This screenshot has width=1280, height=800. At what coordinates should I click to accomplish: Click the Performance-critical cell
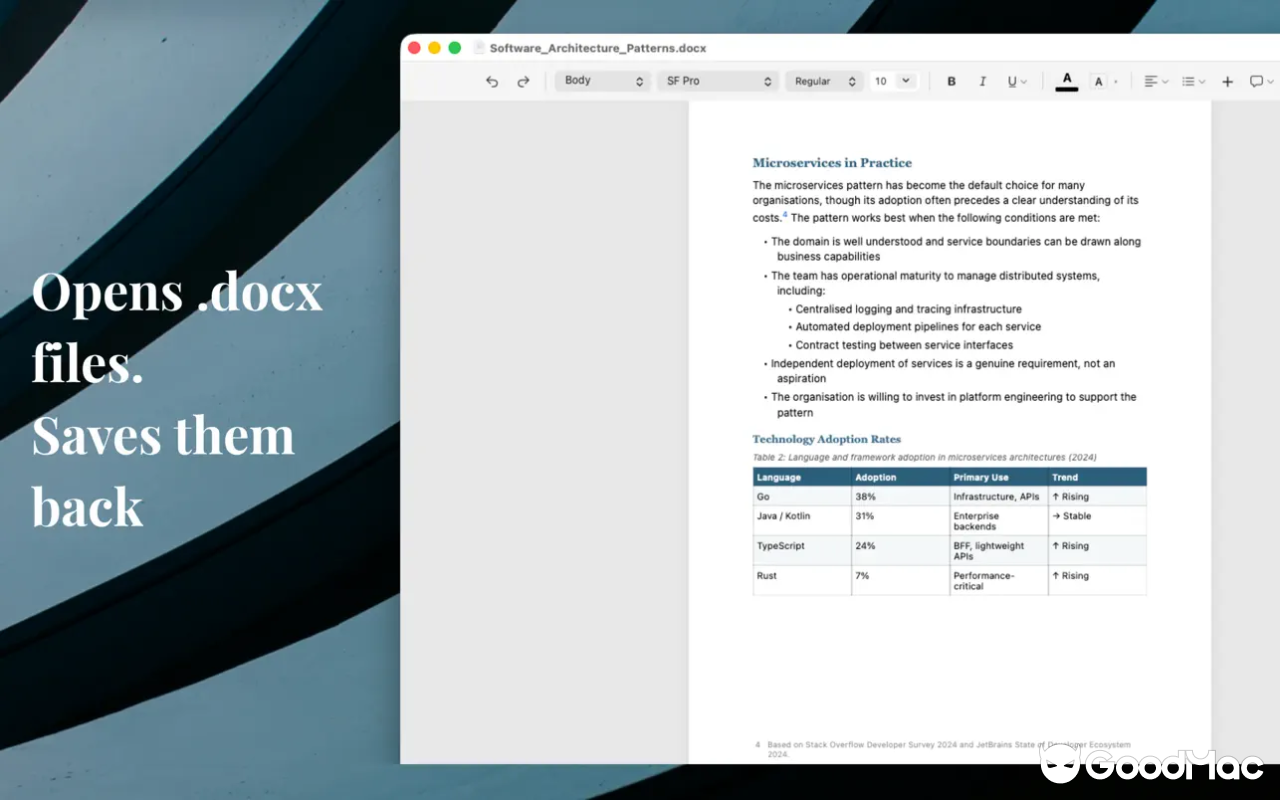pyautogui.click(x=999, y=581)
